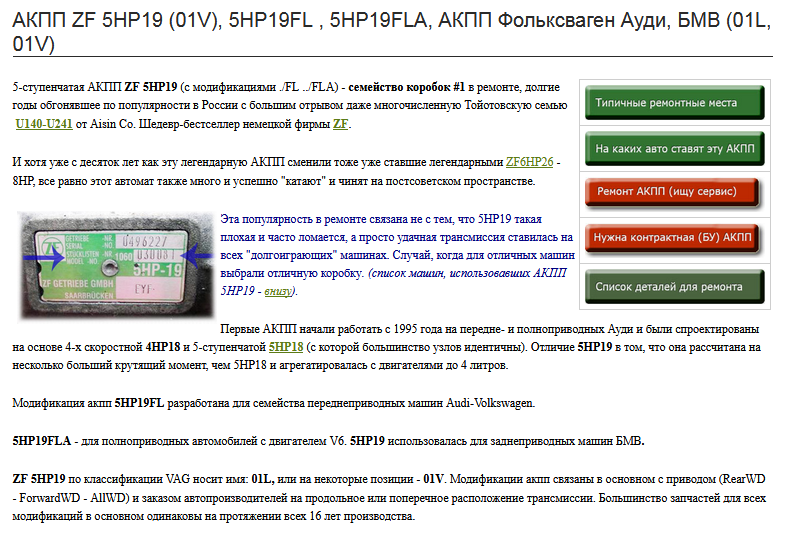Click the 'Типичные ремонтные места' green button
The width and height of the screenshot is (785, 536).
(674, 103)
